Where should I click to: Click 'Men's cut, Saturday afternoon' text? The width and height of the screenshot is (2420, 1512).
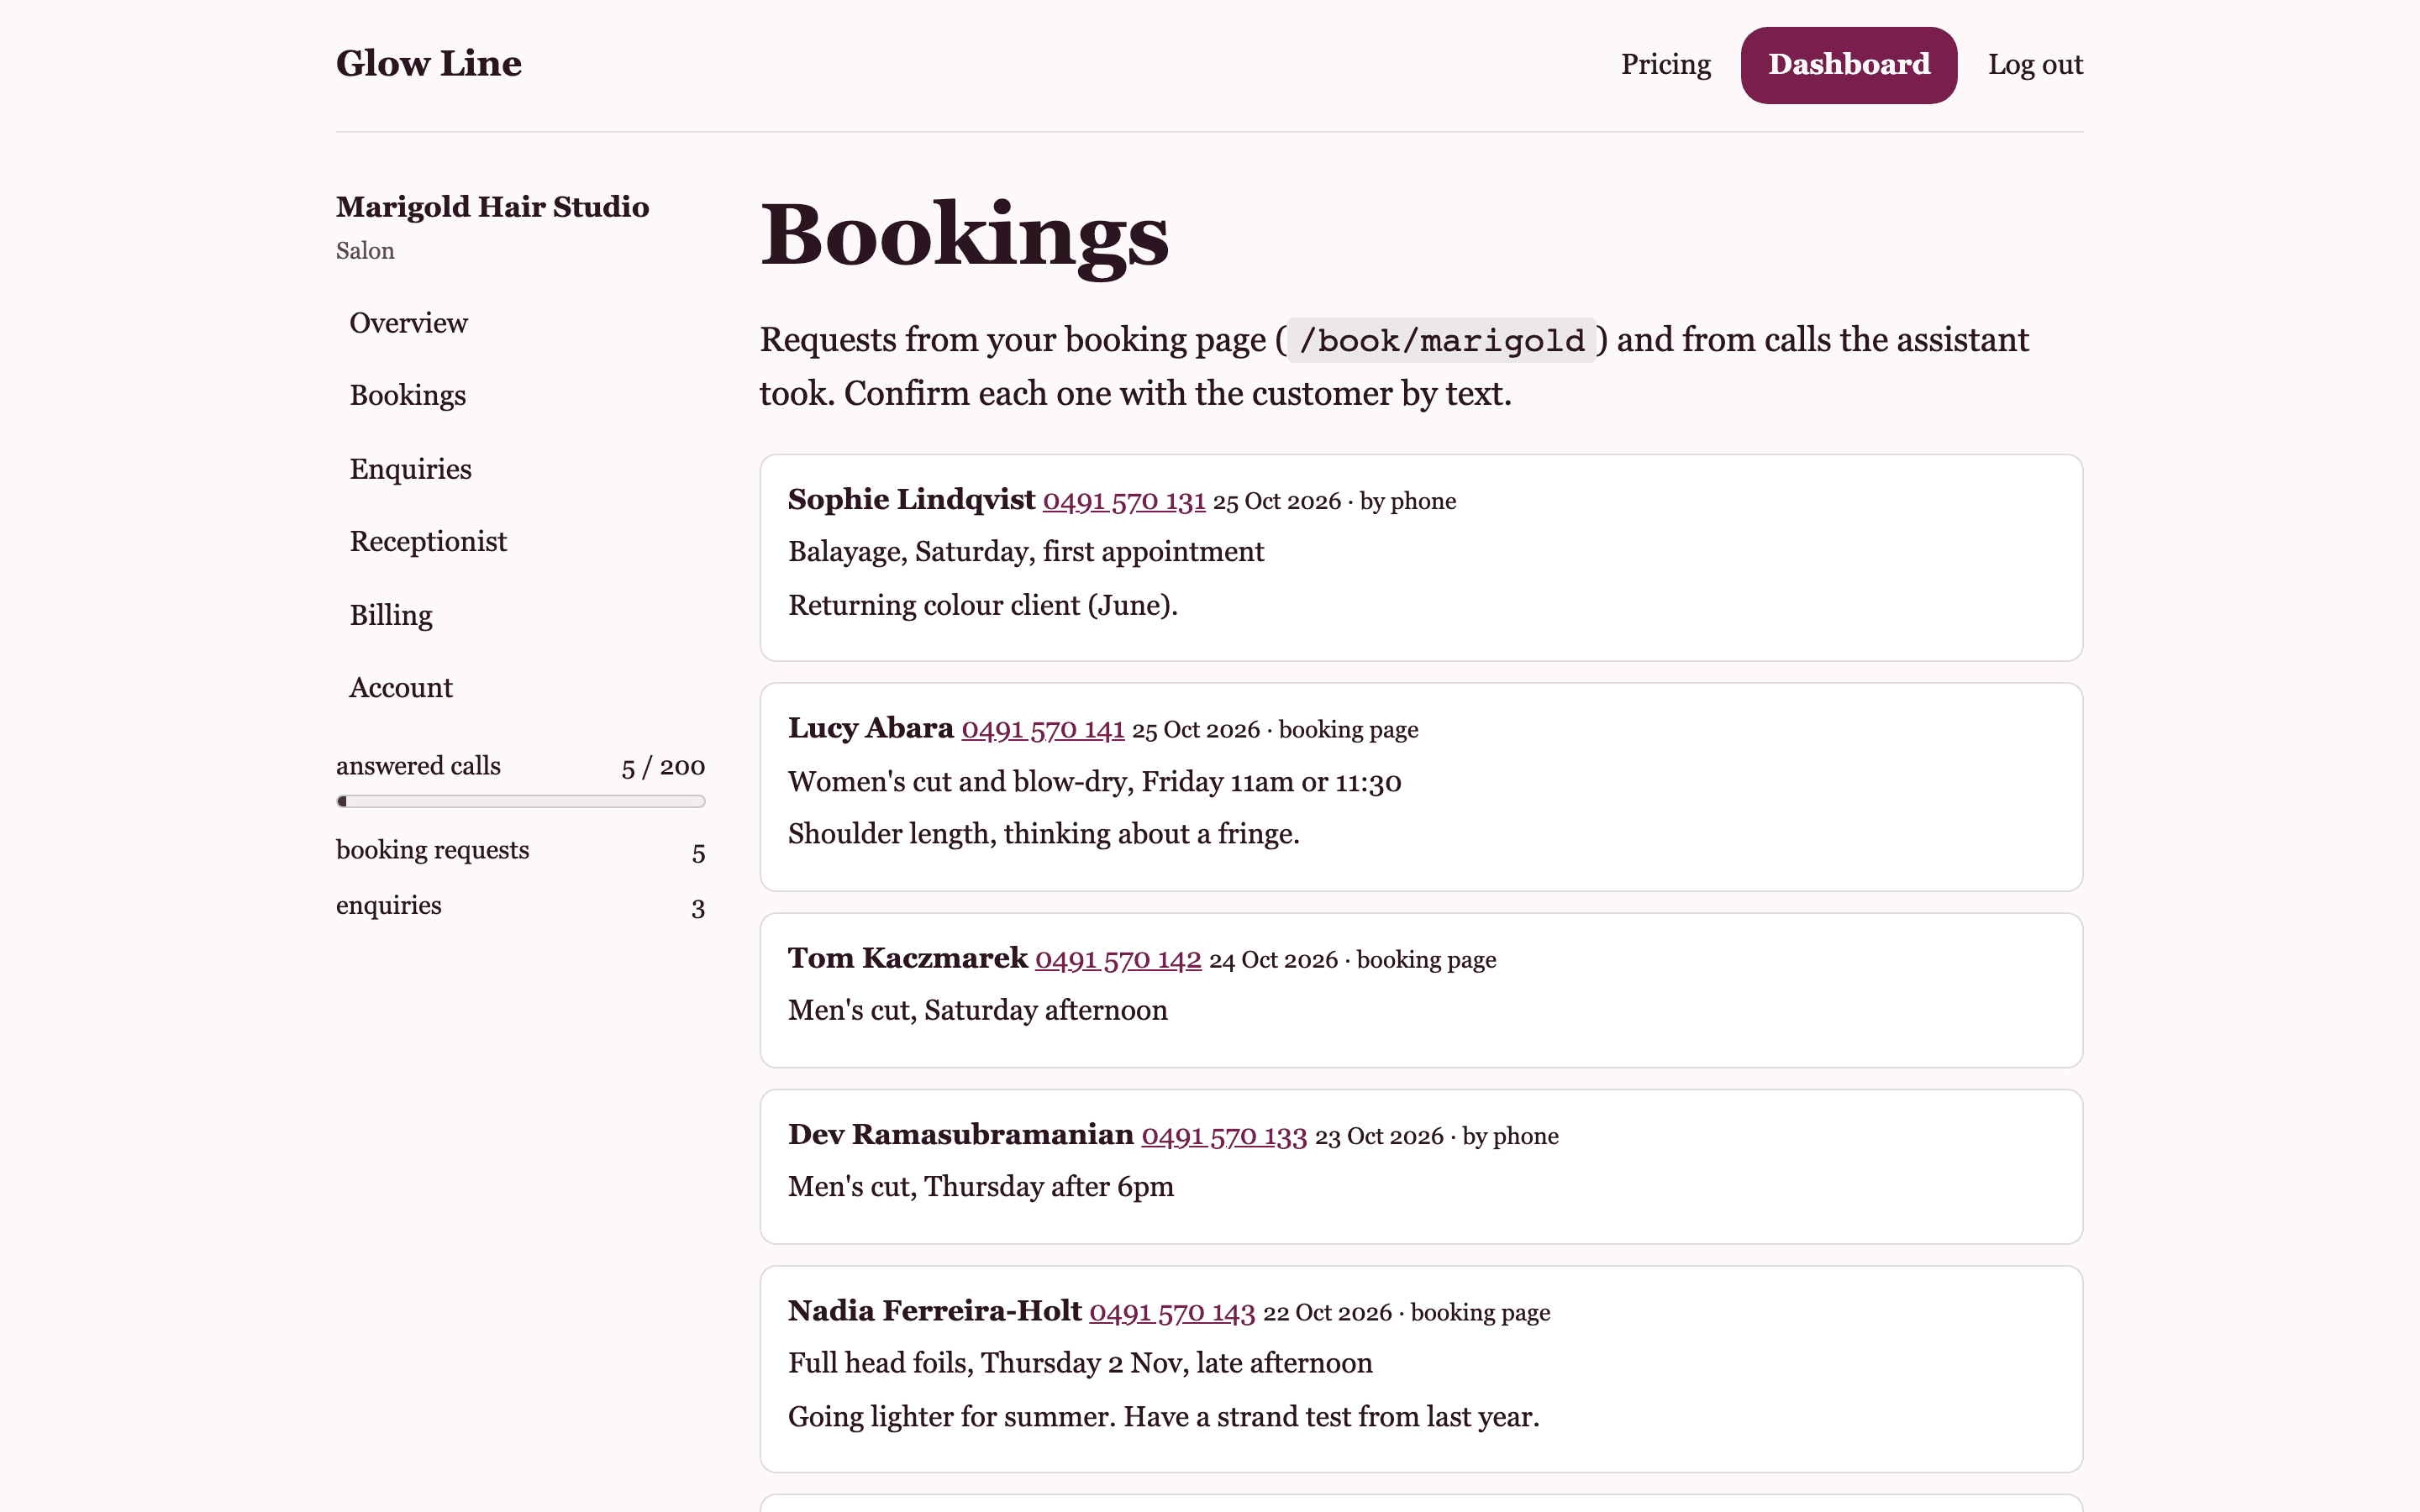tap(977, 1011)
